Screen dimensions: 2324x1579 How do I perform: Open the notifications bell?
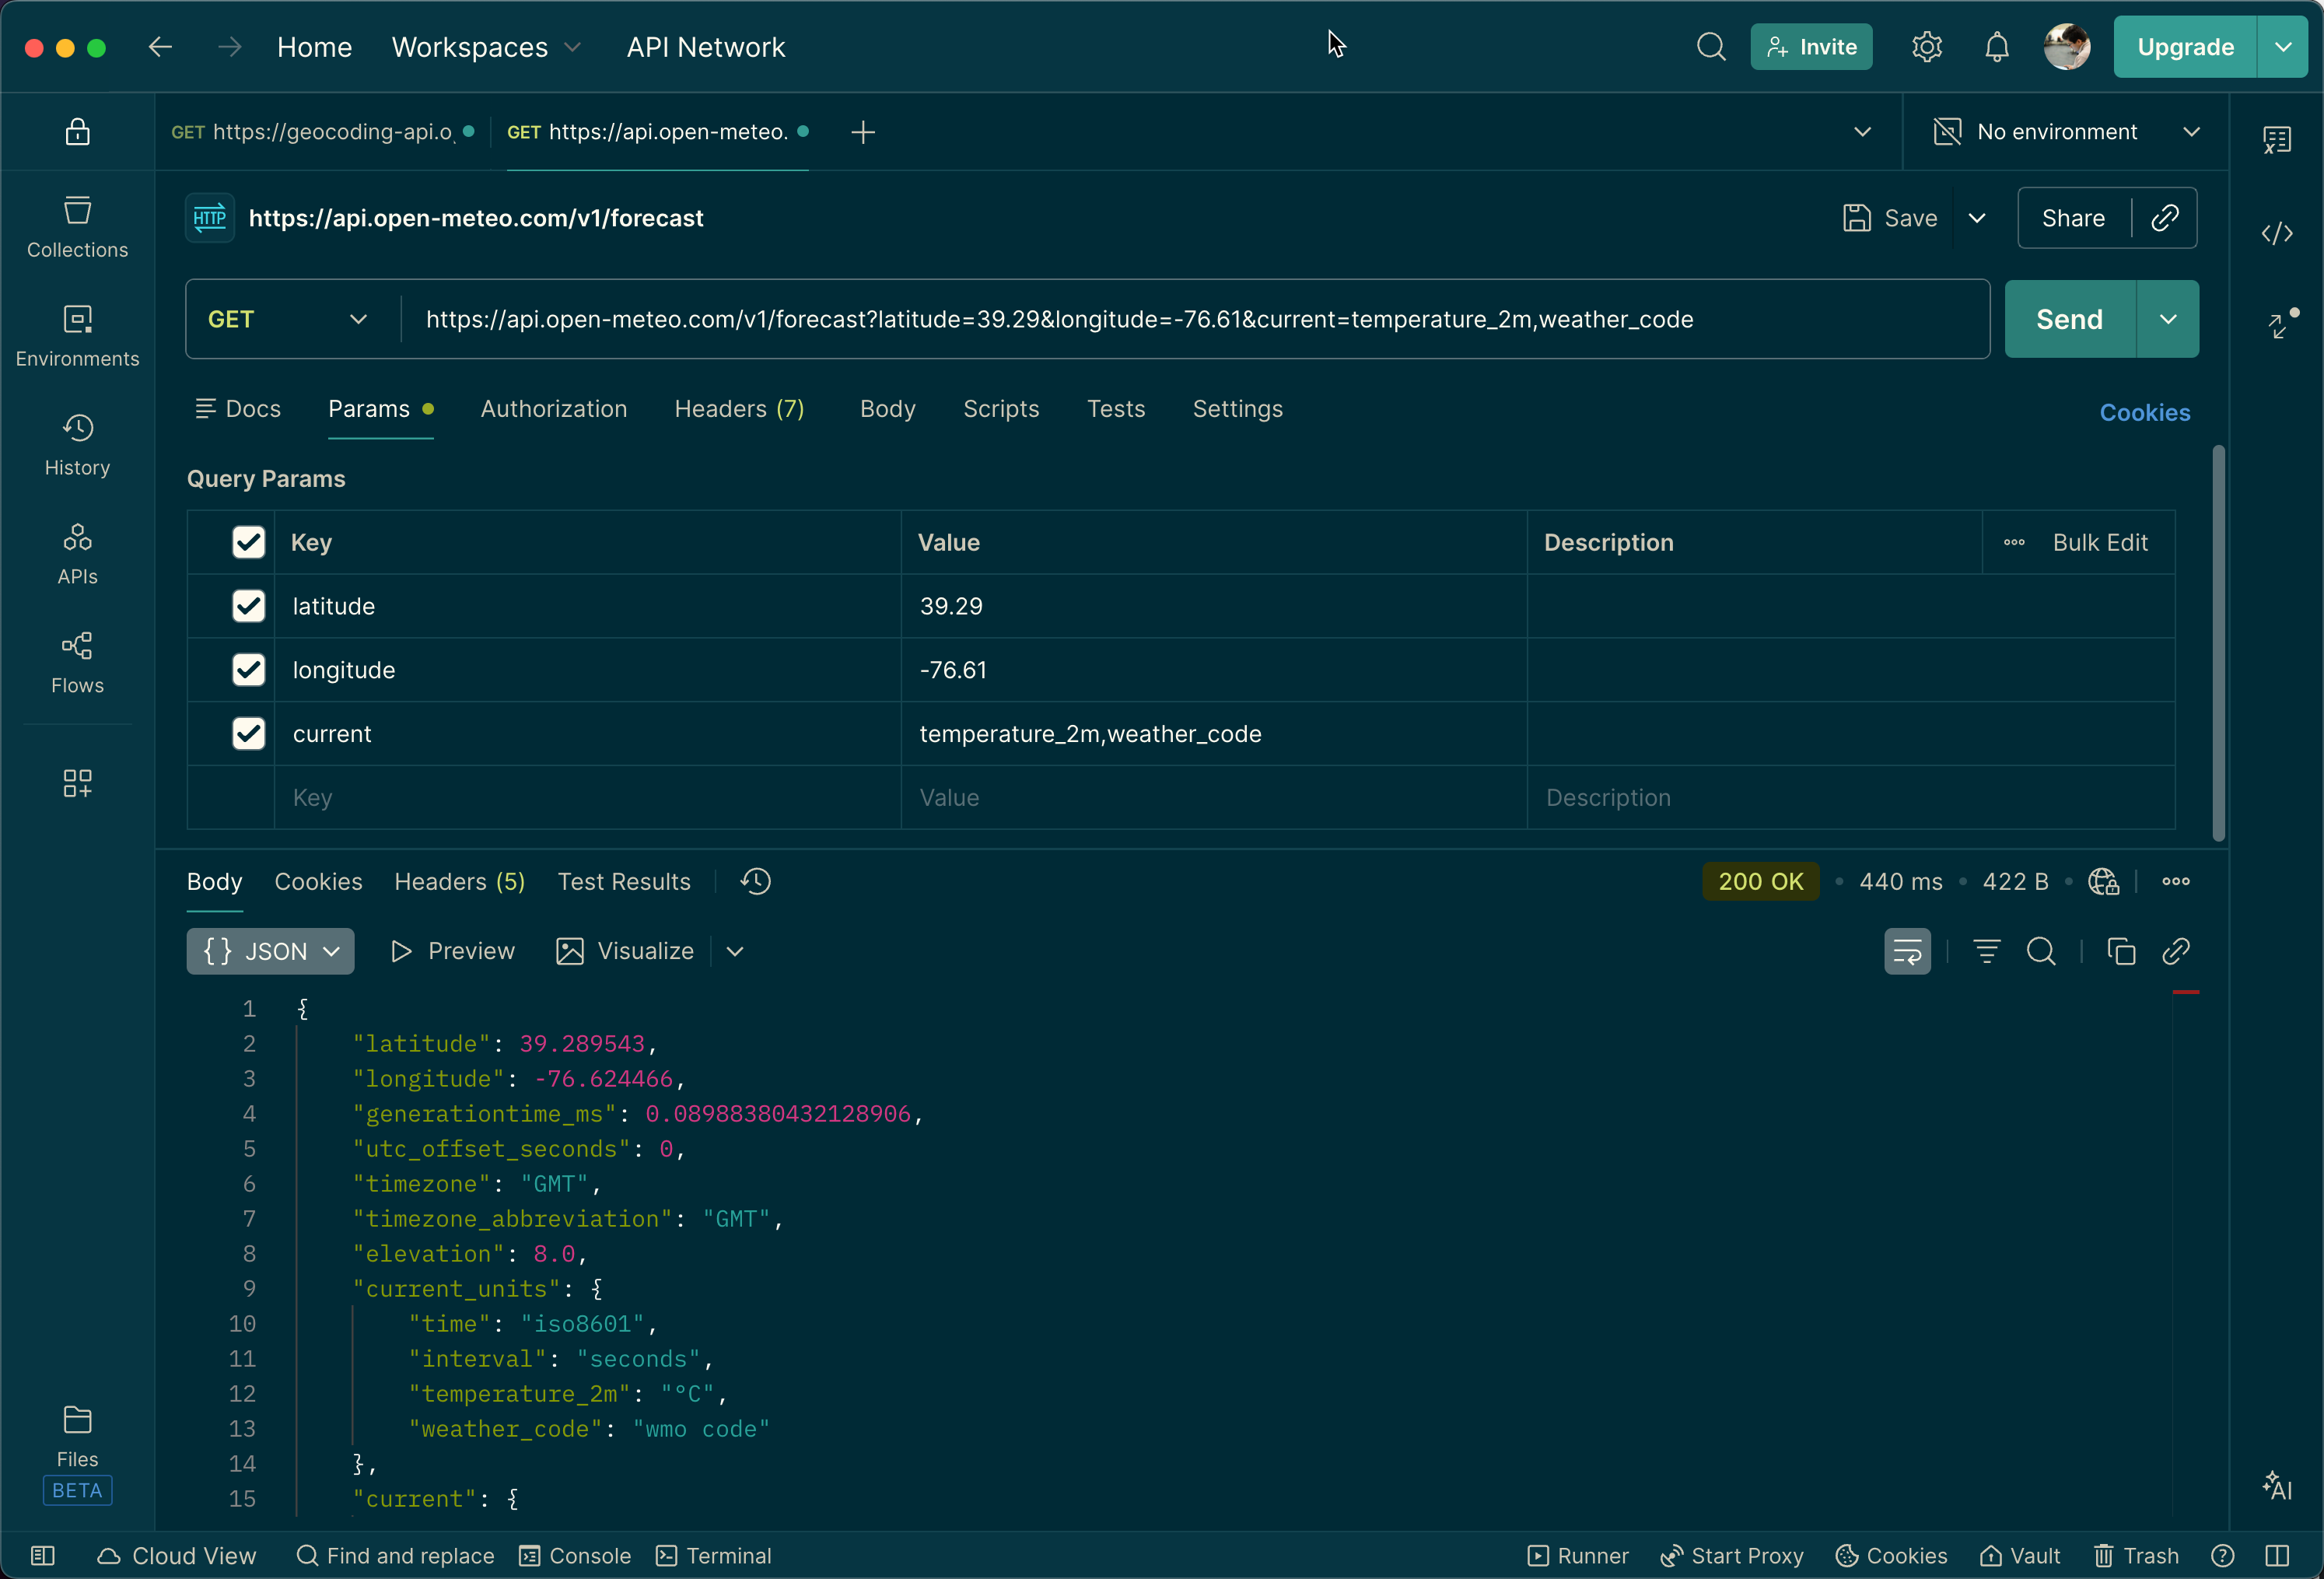click(1997, 47)
